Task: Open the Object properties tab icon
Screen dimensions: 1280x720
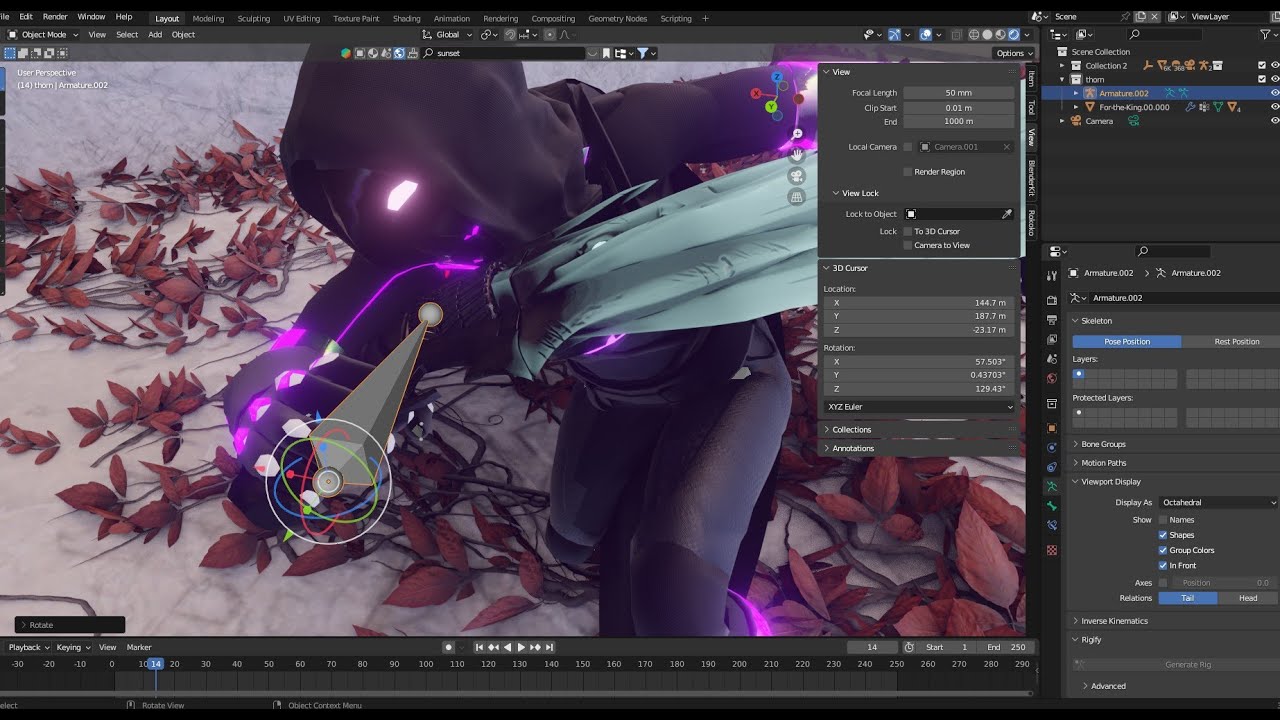Action: 1052,427
